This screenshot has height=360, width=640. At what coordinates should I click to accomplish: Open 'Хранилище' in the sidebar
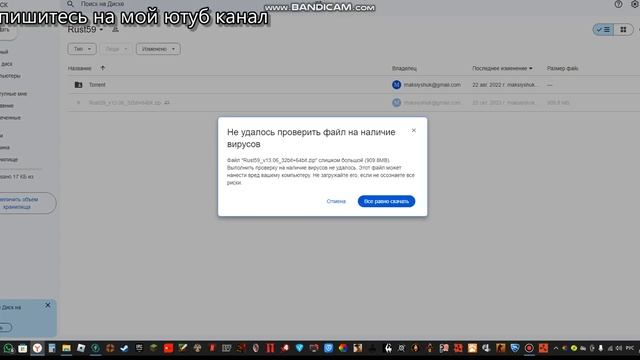[9, 160]
